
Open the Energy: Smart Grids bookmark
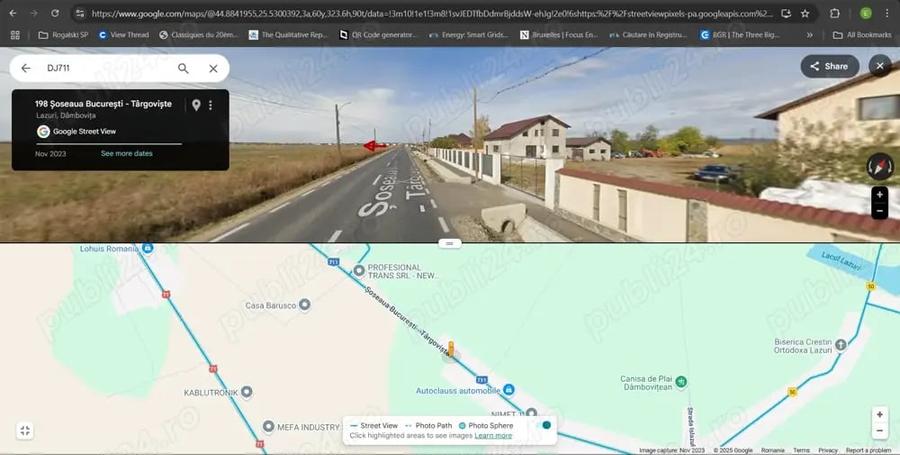pos(469,35)
